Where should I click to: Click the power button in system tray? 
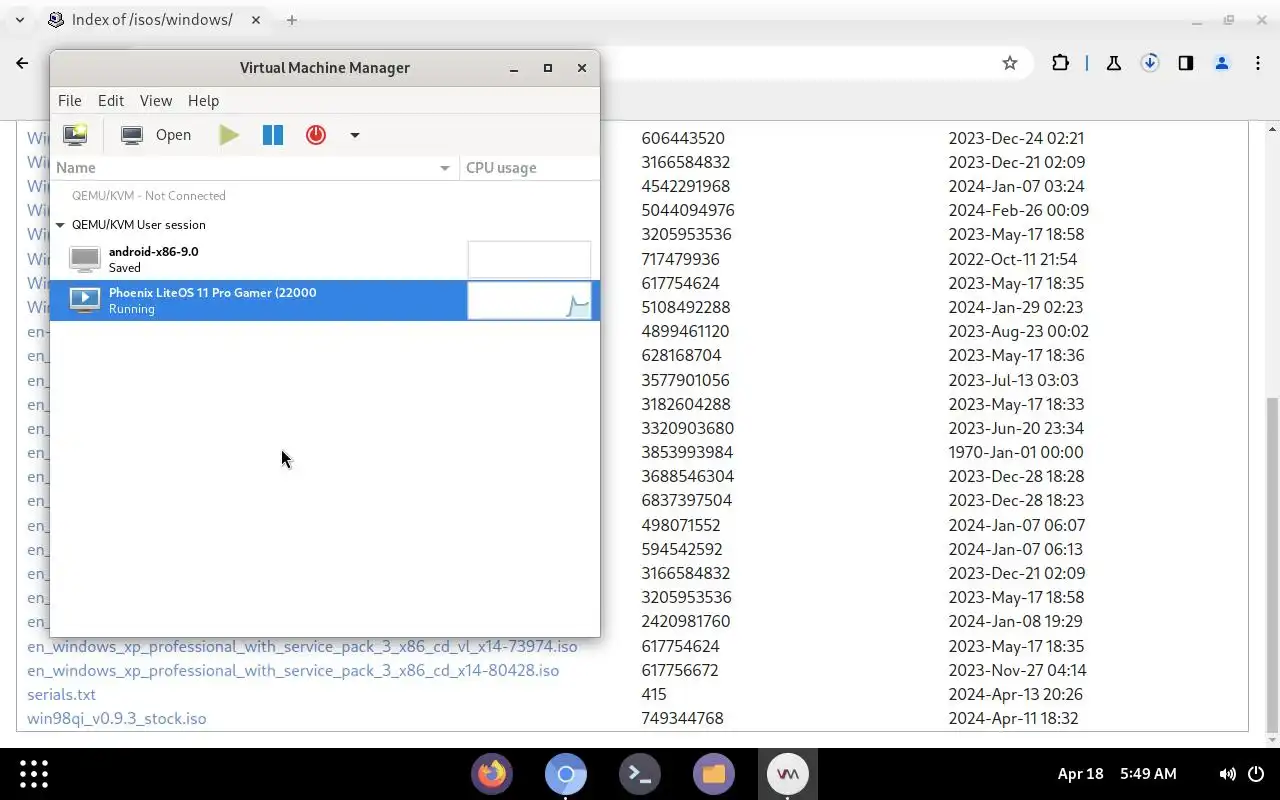1257,774
